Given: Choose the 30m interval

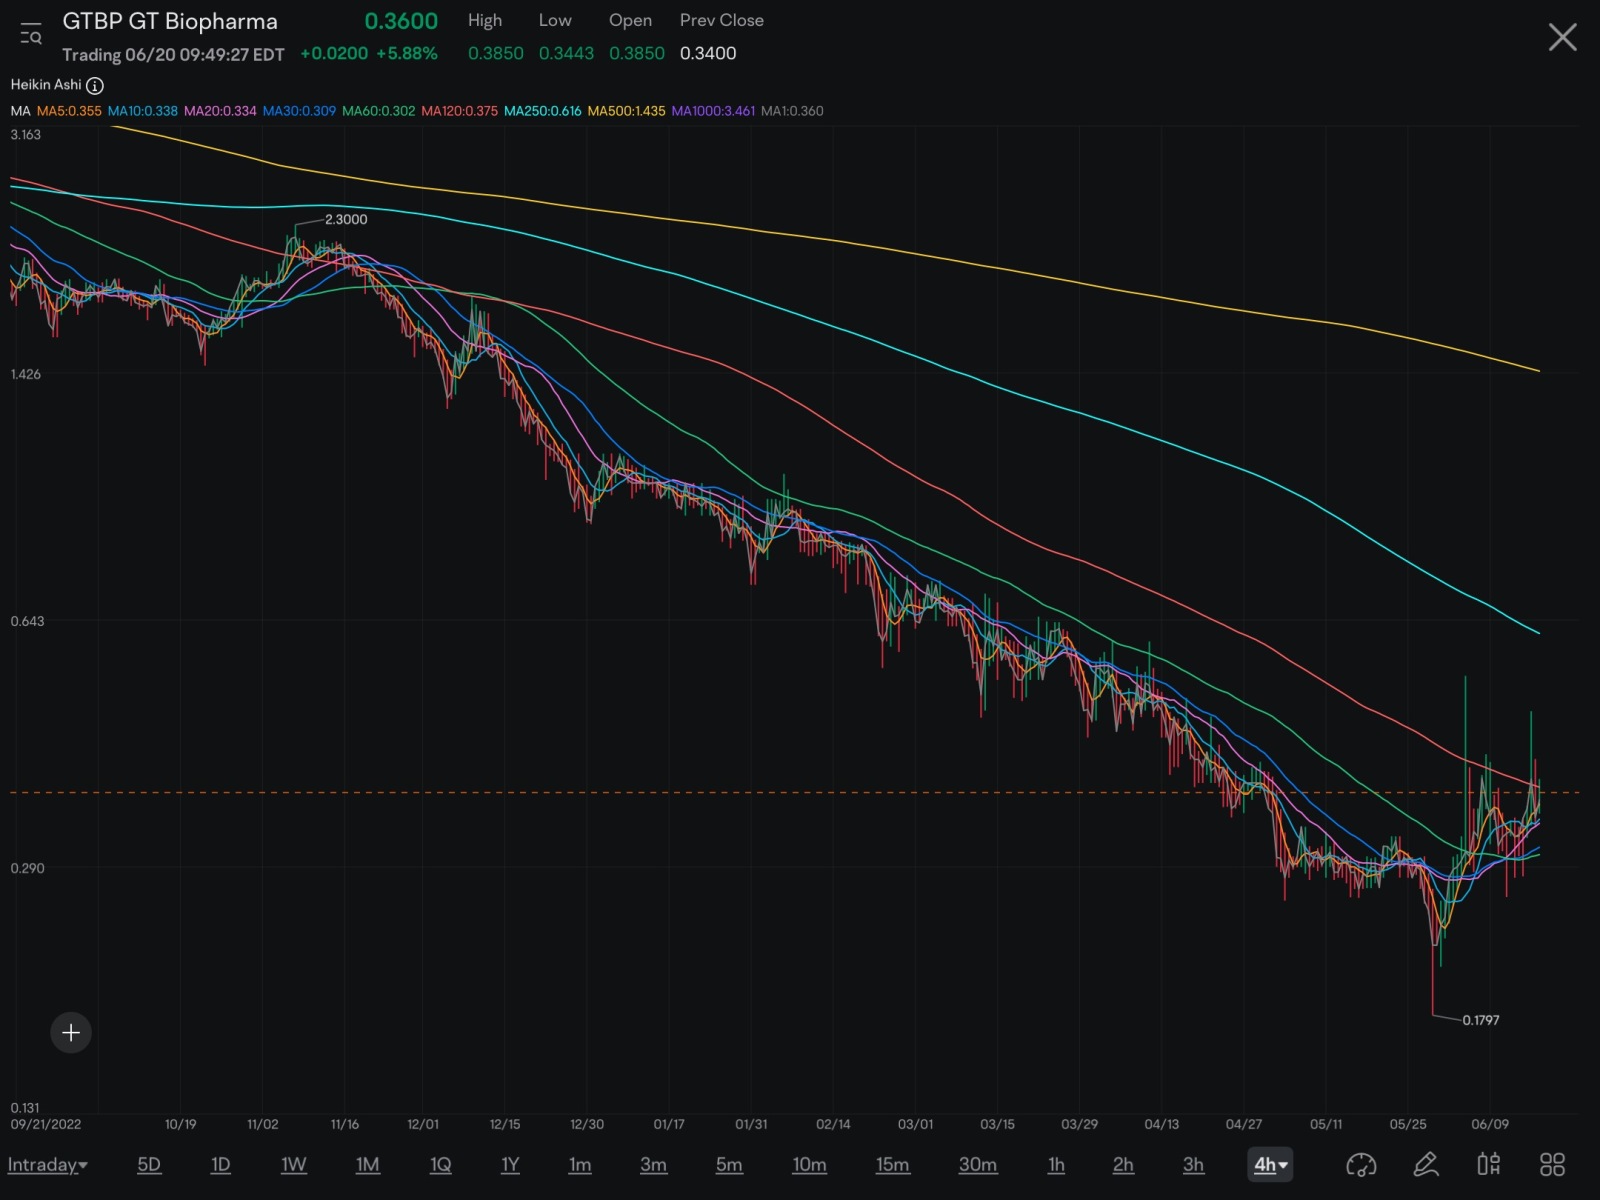Looking at the screenshot, I should coord(978,1165).
